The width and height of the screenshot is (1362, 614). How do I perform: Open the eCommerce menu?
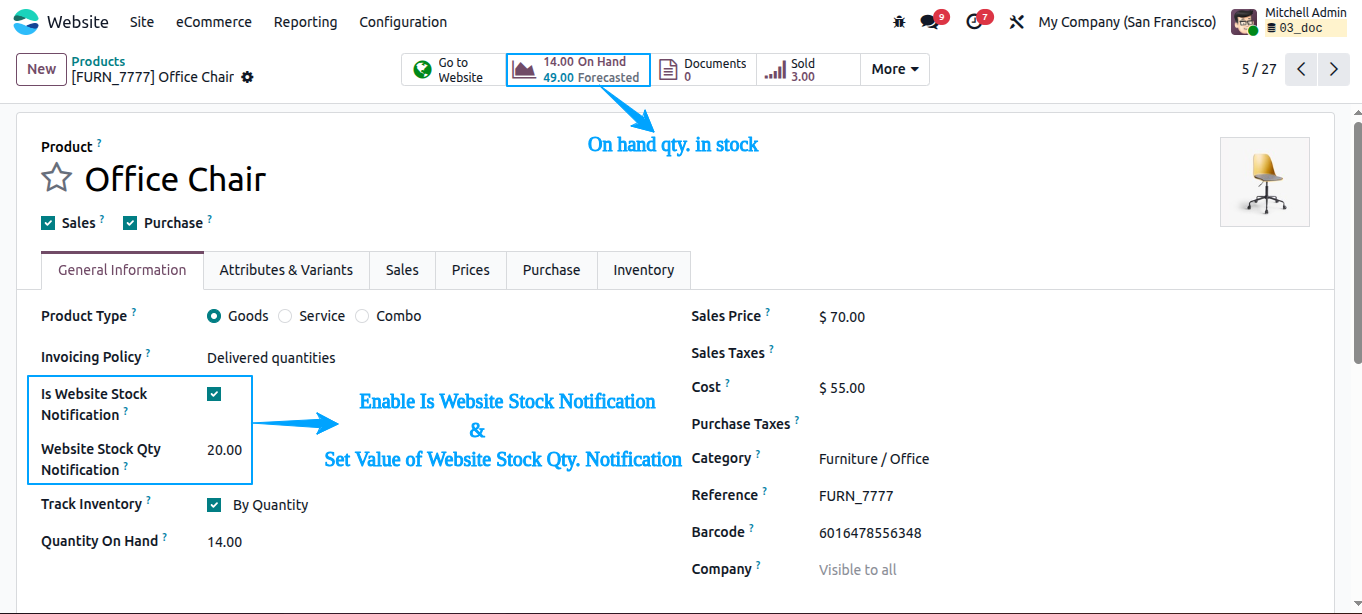[214, 22]
